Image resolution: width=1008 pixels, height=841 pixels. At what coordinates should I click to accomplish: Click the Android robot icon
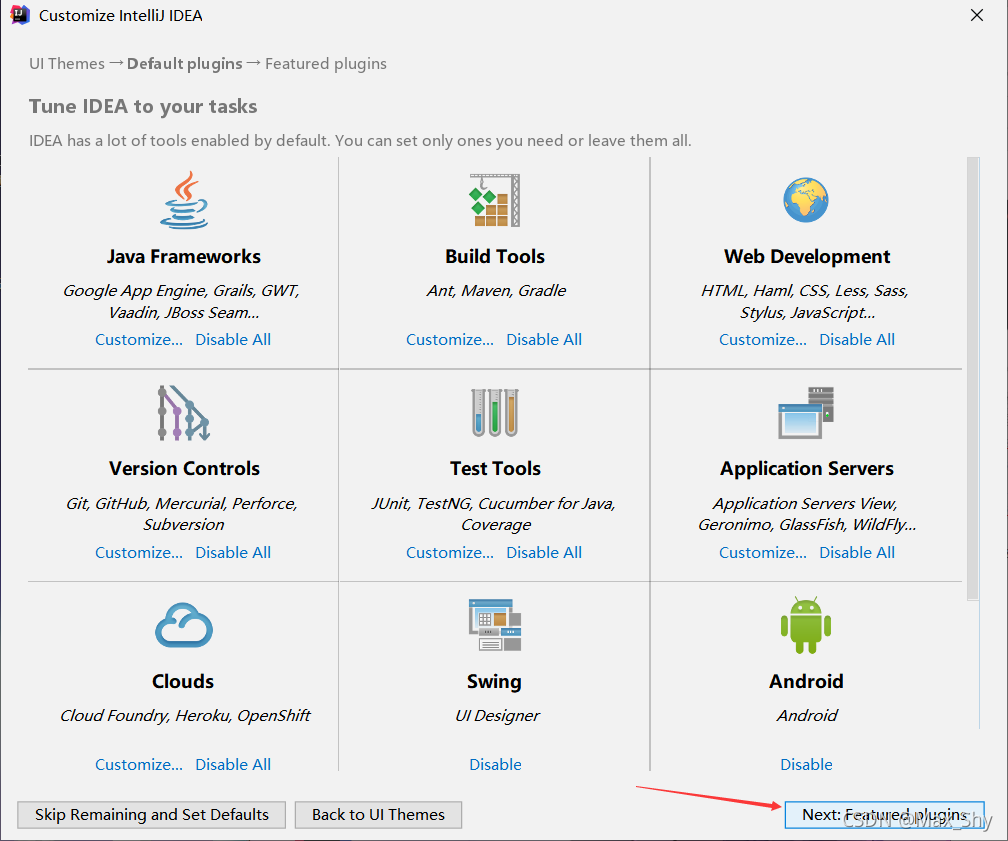806,625
